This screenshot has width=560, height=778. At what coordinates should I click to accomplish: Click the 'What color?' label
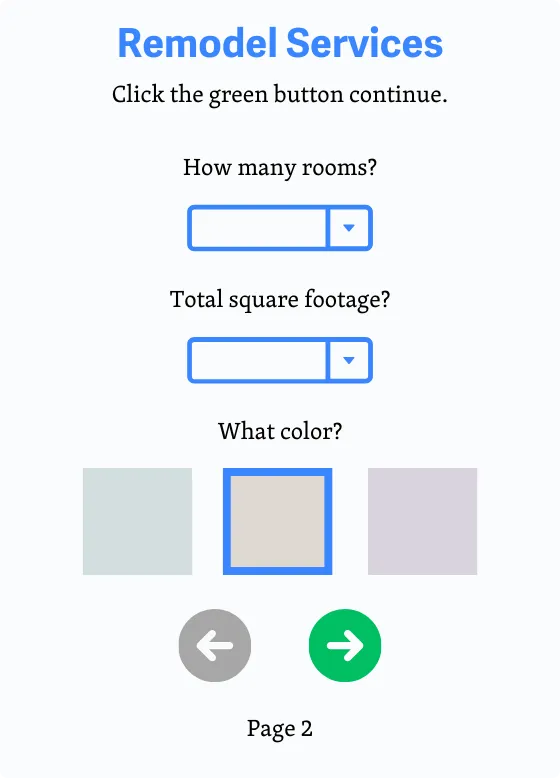[280, 431]
